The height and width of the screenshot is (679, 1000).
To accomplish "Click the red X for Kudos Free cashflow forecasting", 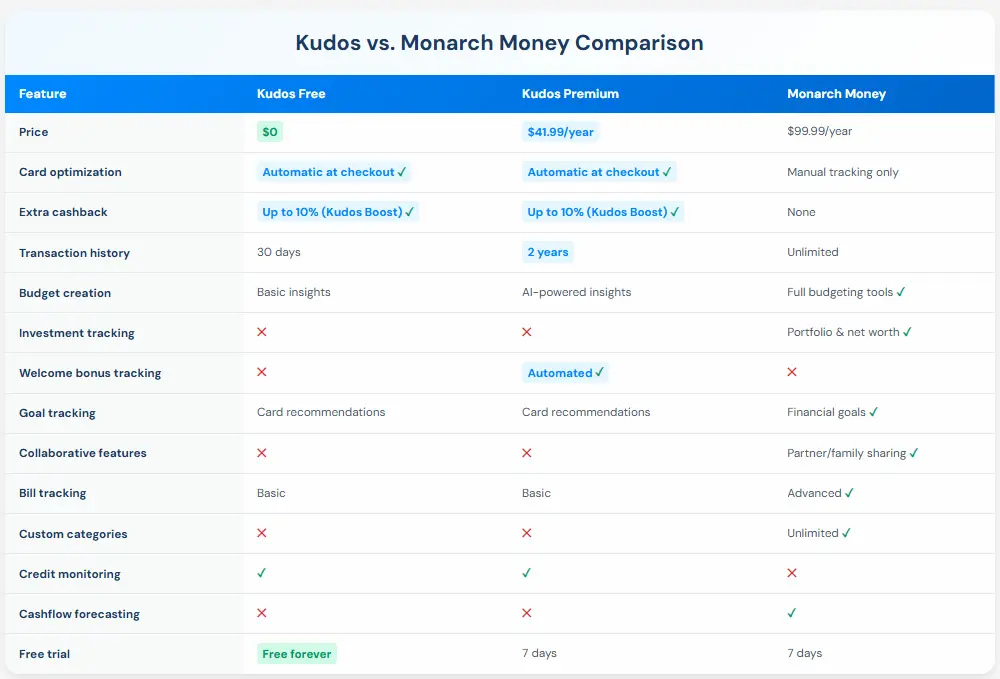I will (x=261, y=613).
